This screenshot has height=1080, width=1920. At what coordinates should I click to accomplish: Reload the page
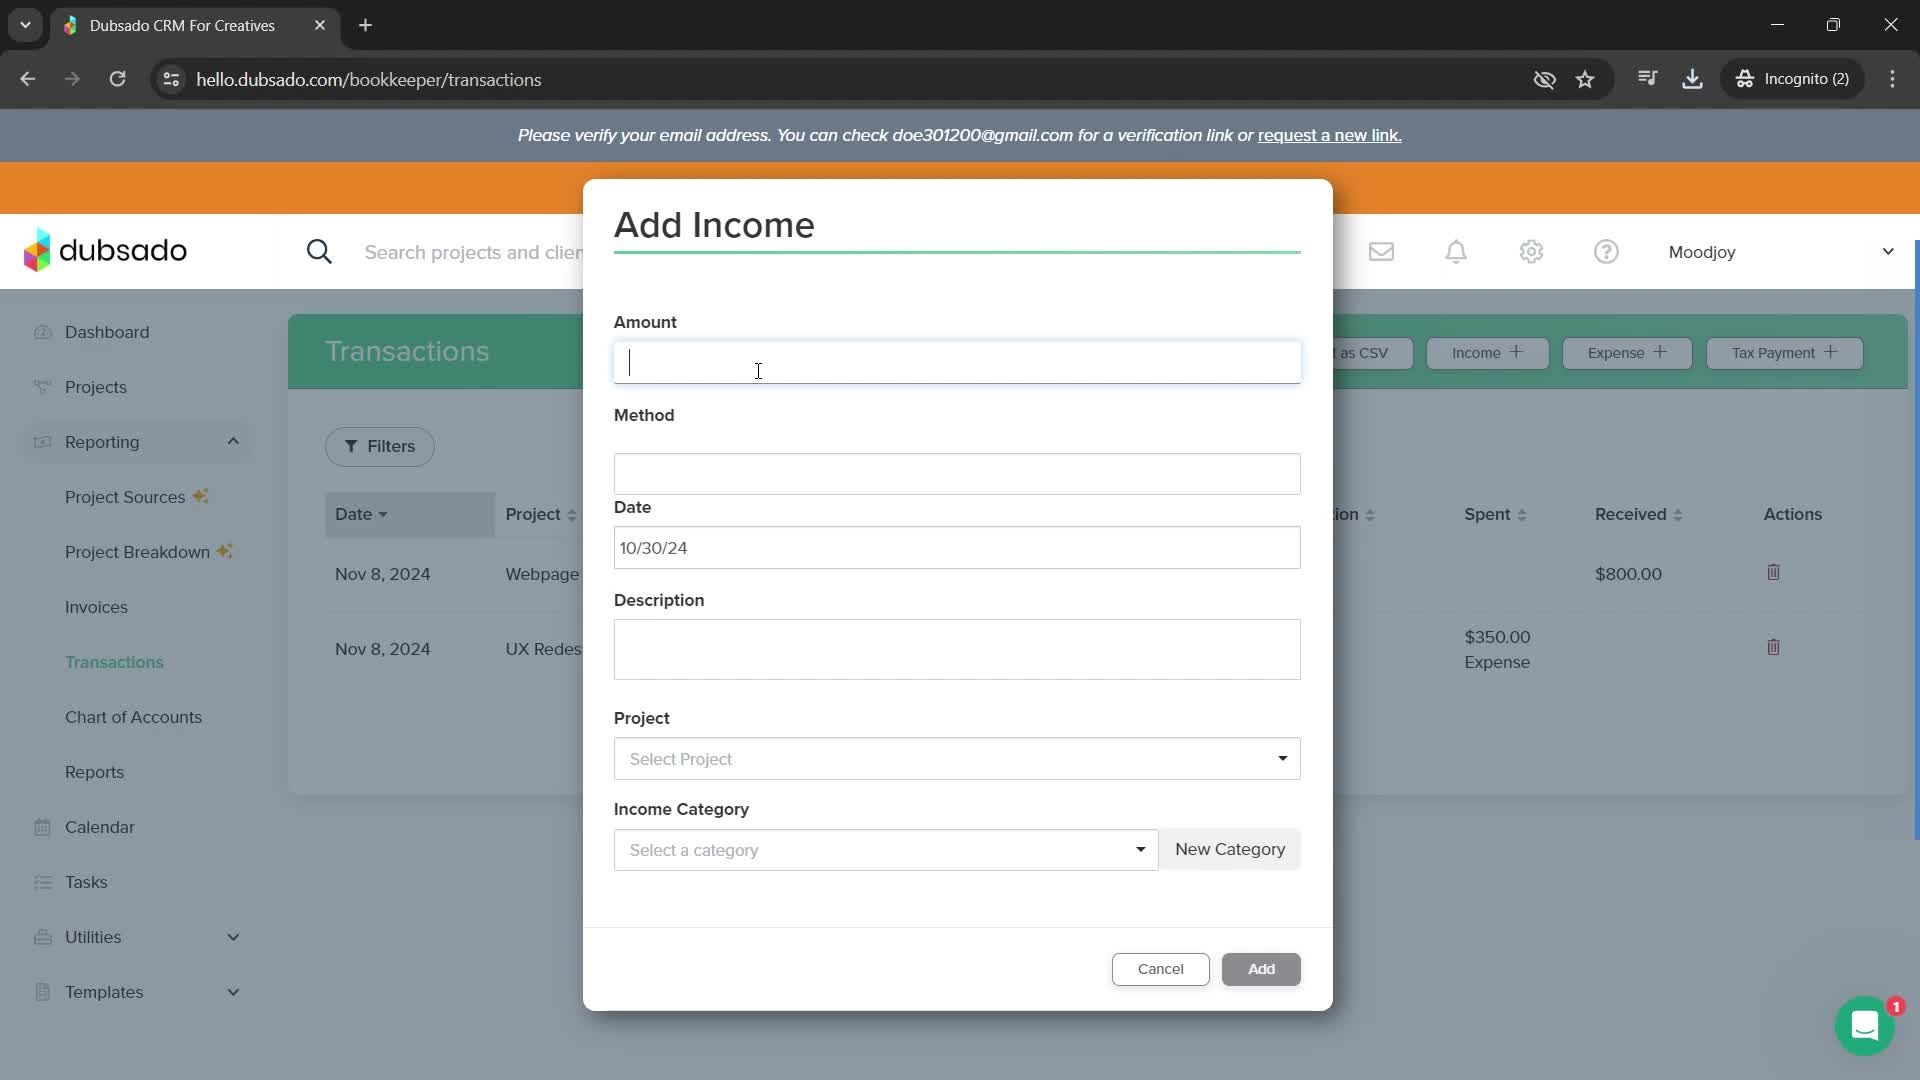(x=117, y=79)
